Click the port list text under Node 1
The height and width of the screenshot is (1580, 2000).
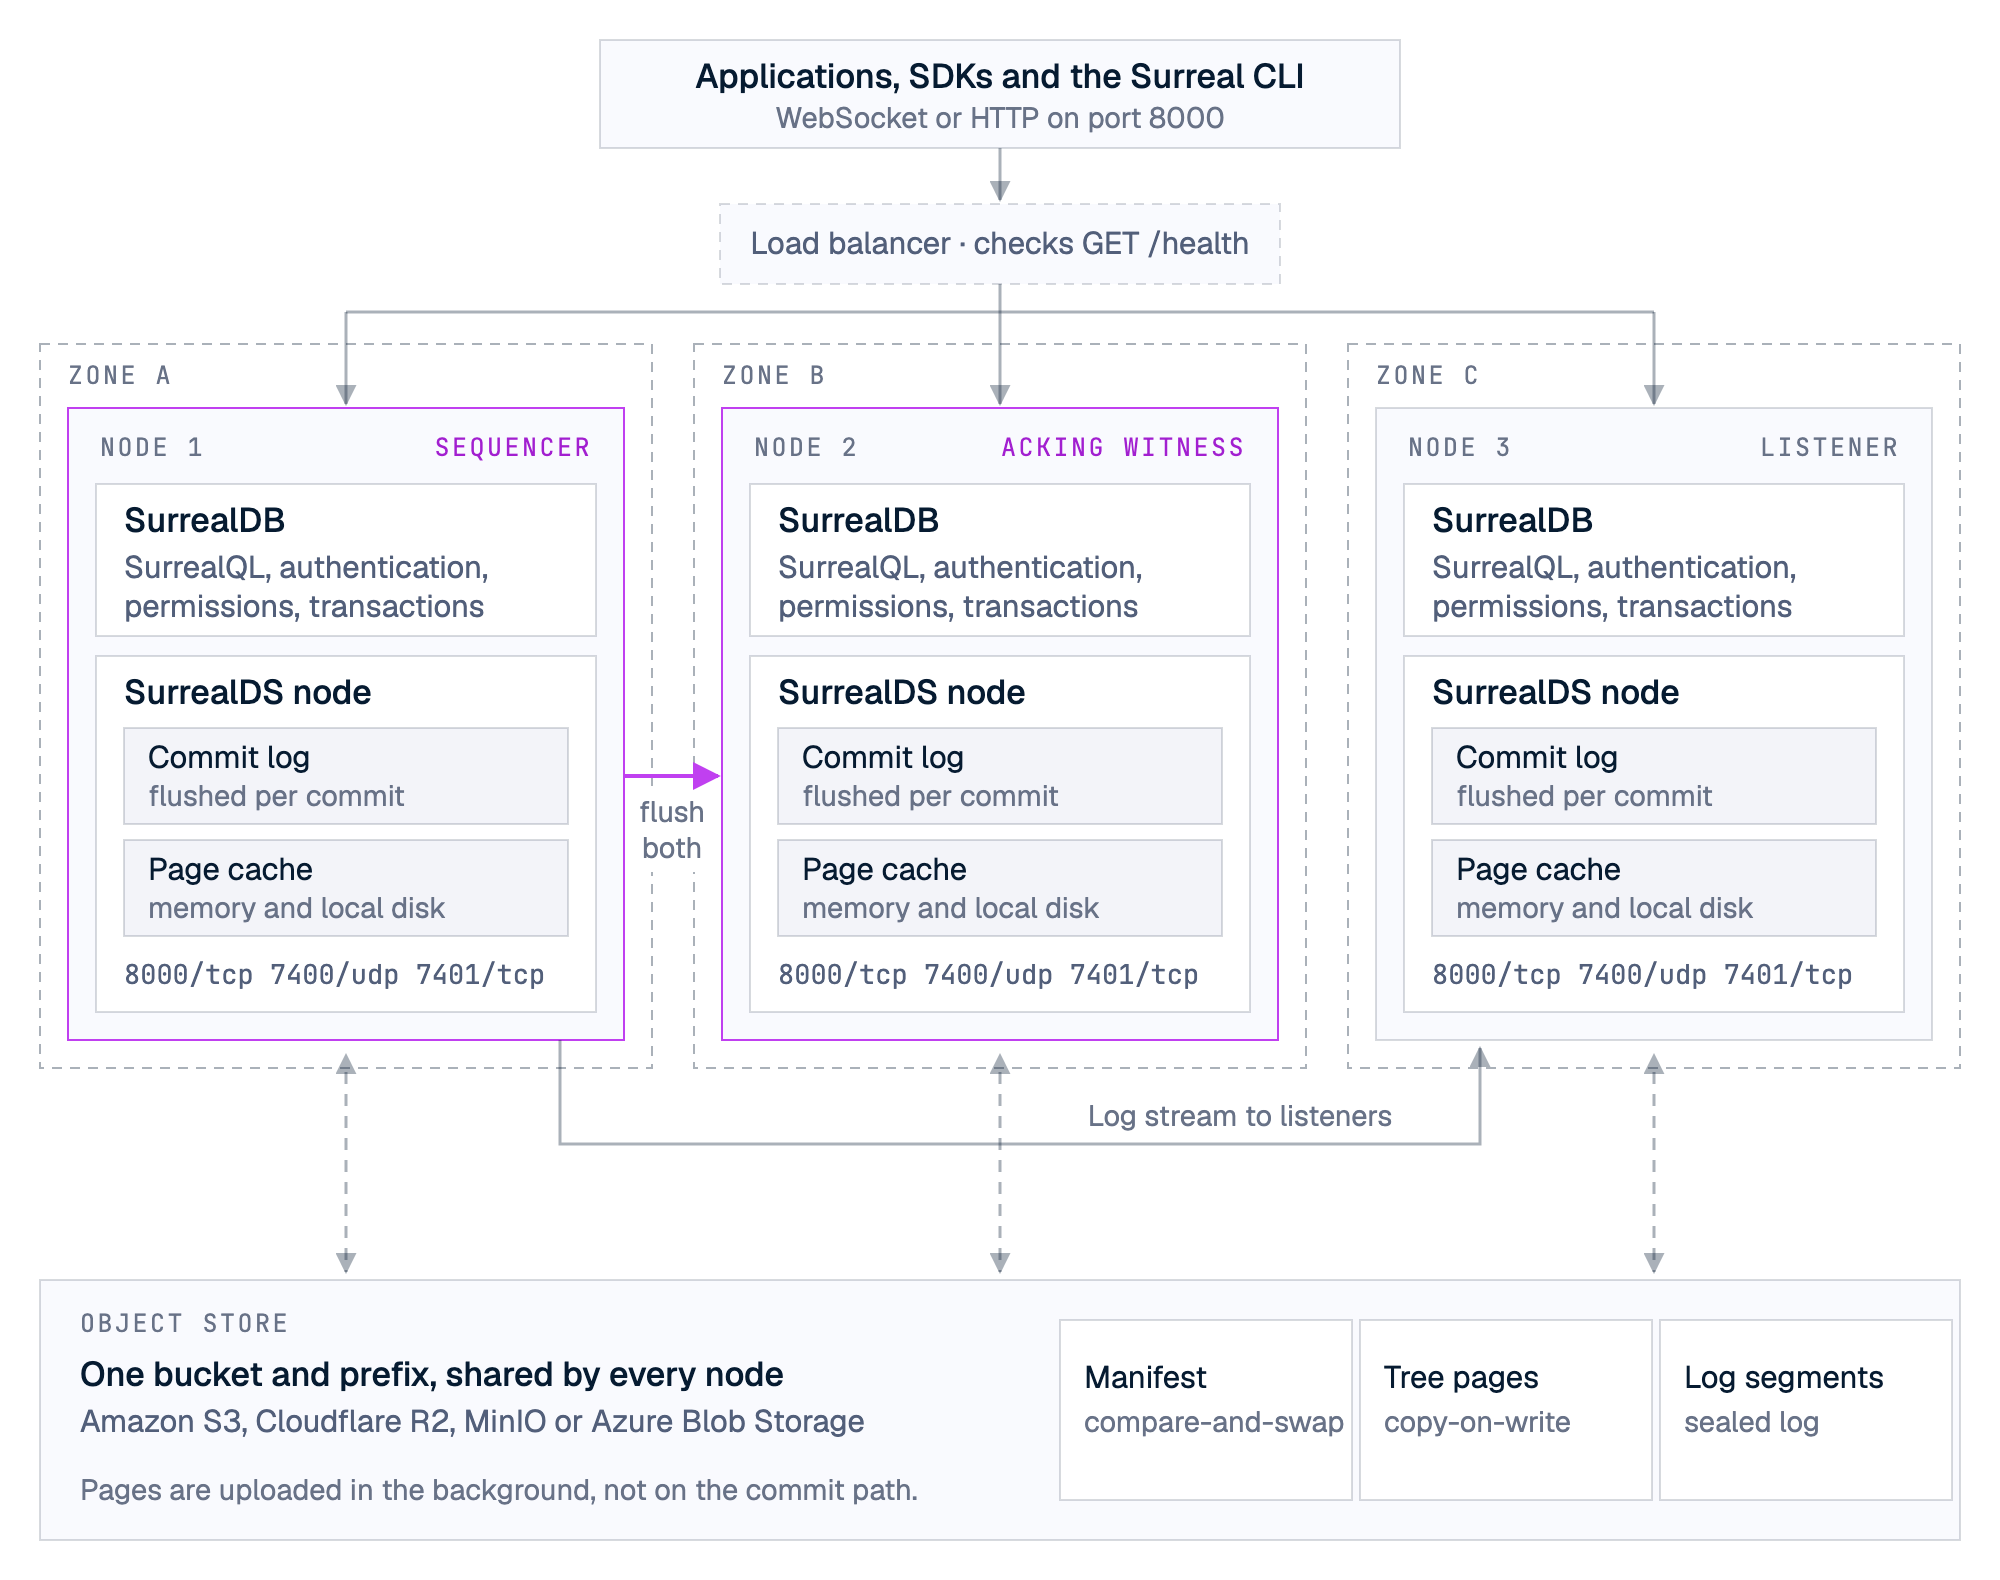pyautogui.click(x=334, y=975)
